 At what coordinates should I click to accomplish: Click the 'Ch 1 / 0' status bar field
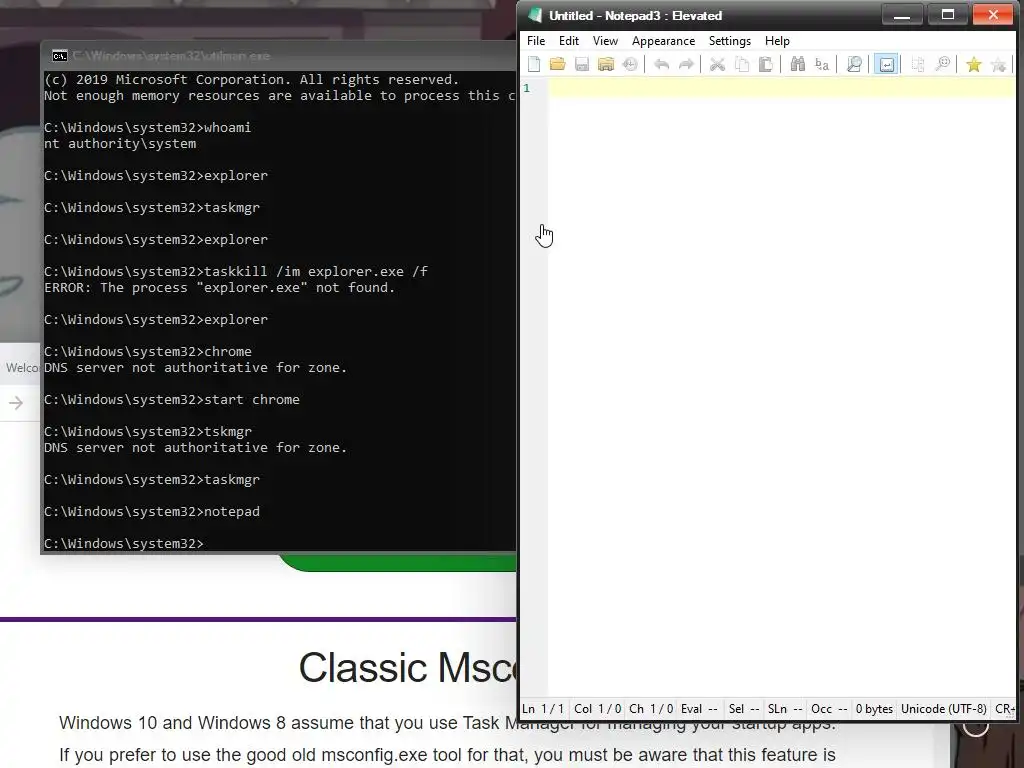point(651,709)
